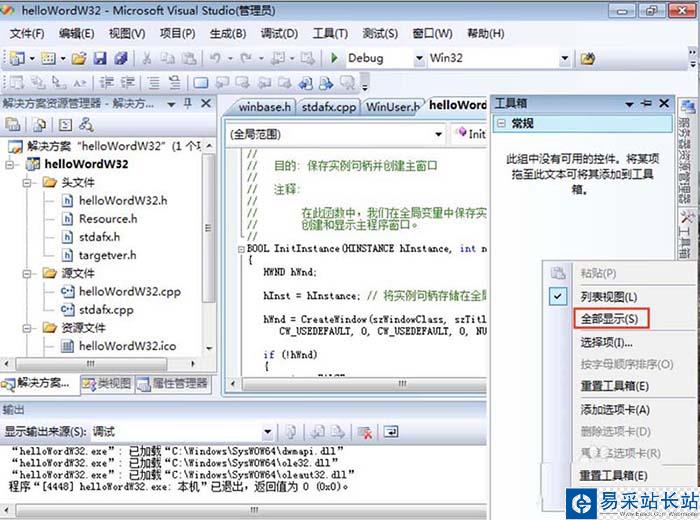Start debugging with green play icon

click(x=334, y=58)
